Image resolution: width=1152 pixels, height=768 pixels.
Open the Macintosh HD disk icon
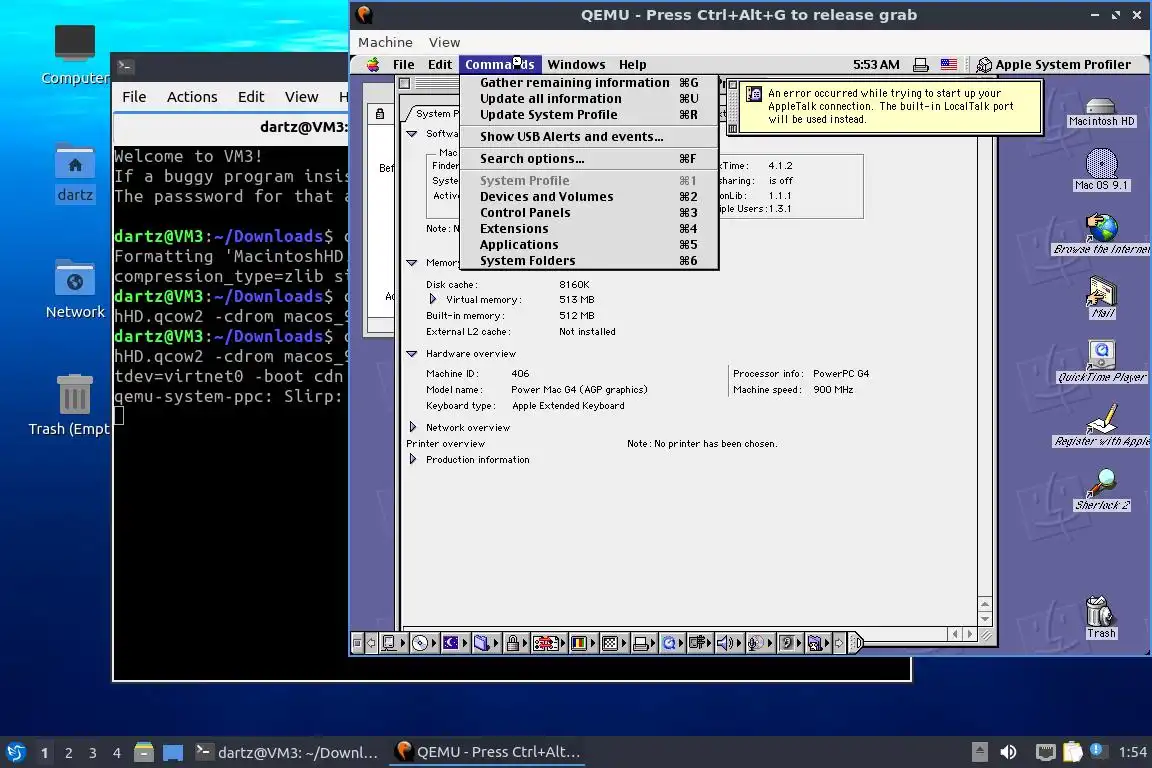[1101, 112]
